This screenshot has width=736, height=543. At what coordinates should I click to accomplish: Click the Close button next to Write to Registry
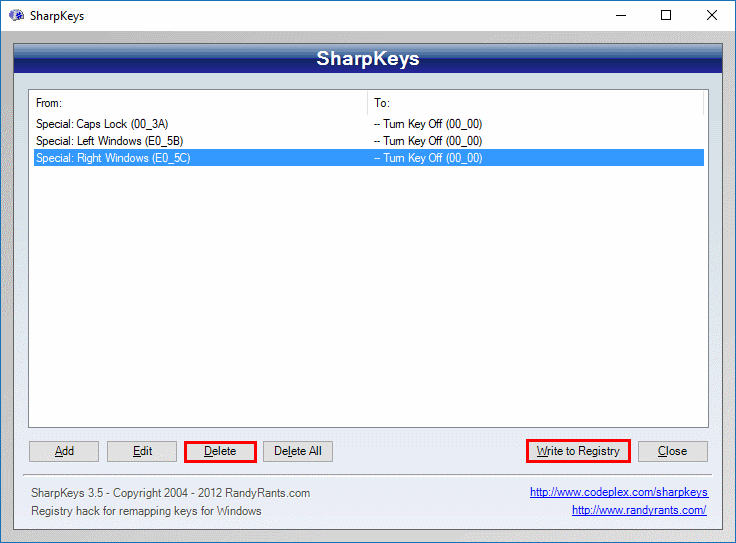coord(672,451)
